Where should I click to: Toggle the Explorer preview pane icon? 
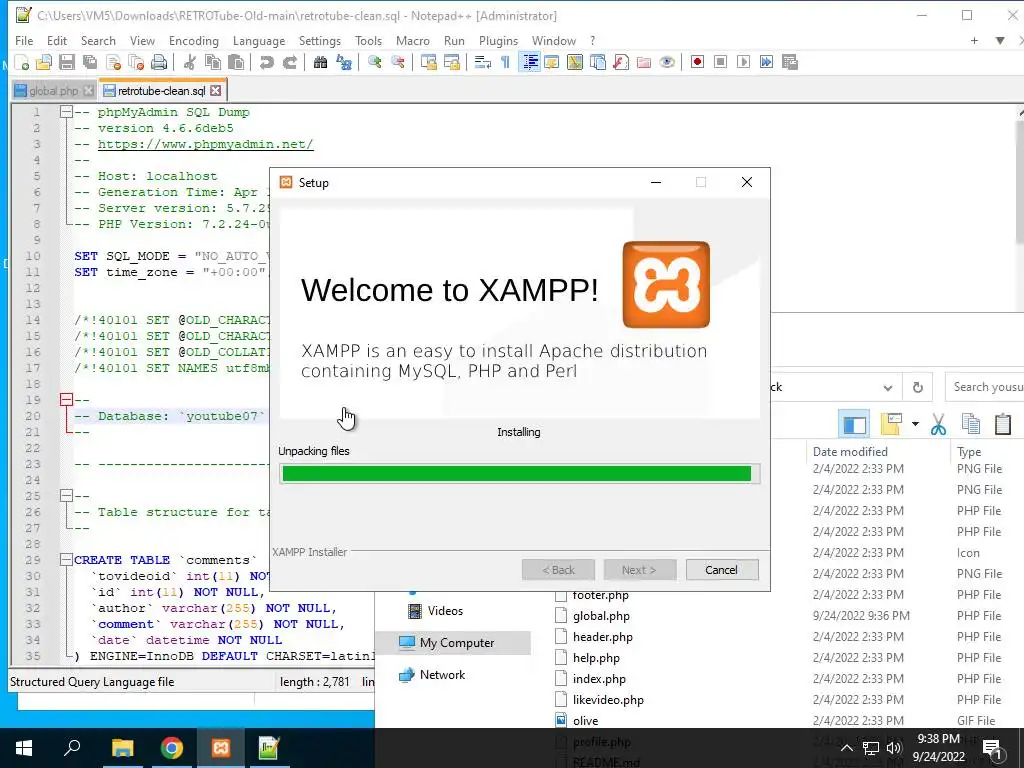pos(854,424)
